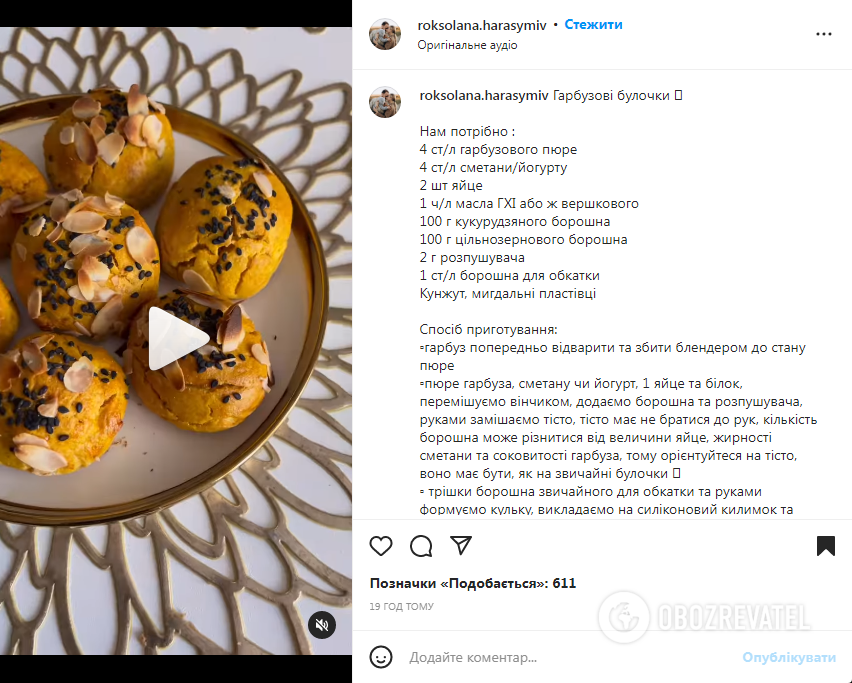This screenshot has height=683, width=852.
Task: Share the post with the paper plane icon
Action: click(461, 545)
